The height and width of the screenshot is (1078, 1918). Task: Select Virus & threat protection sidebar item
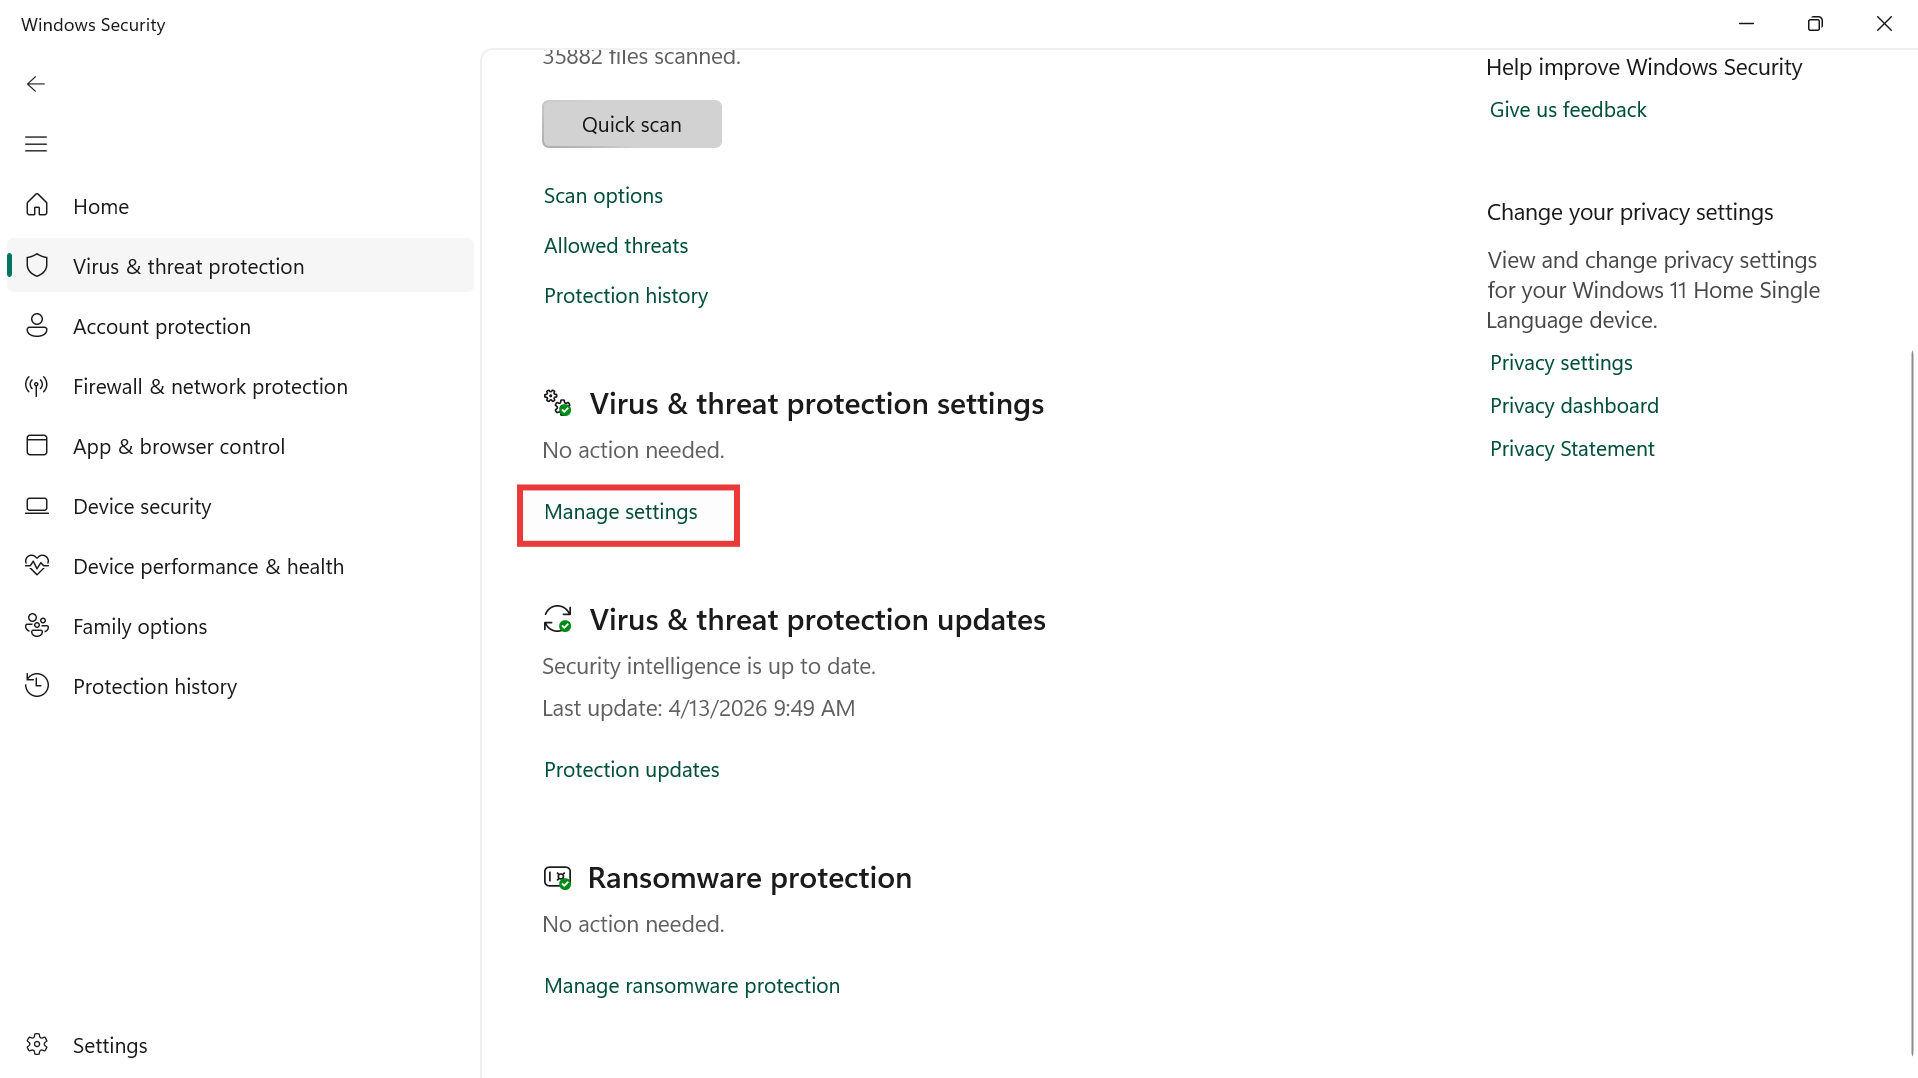240,266
